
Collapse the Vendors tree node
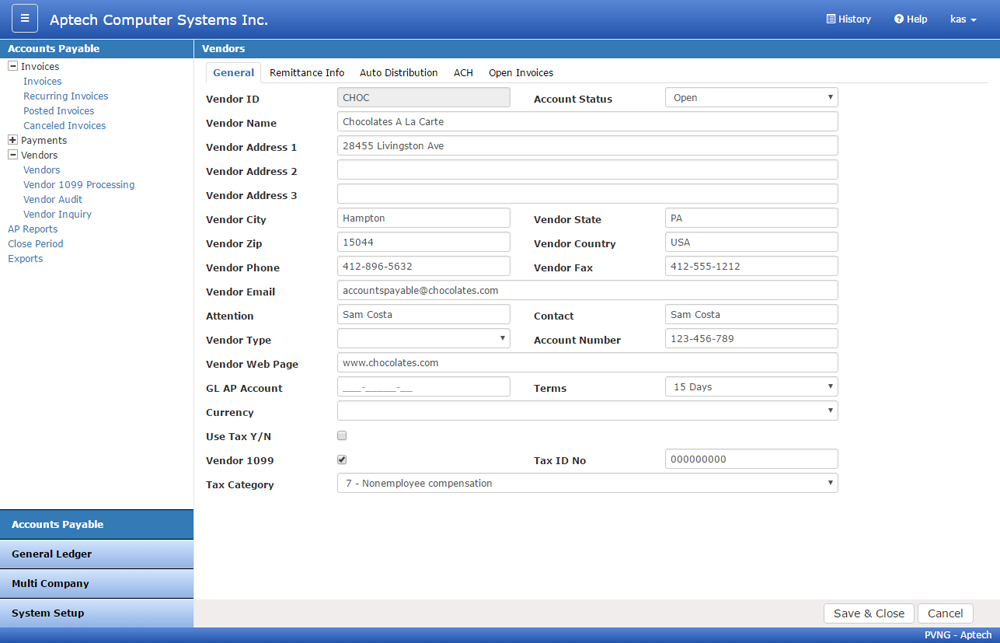[x=13, y=154]
